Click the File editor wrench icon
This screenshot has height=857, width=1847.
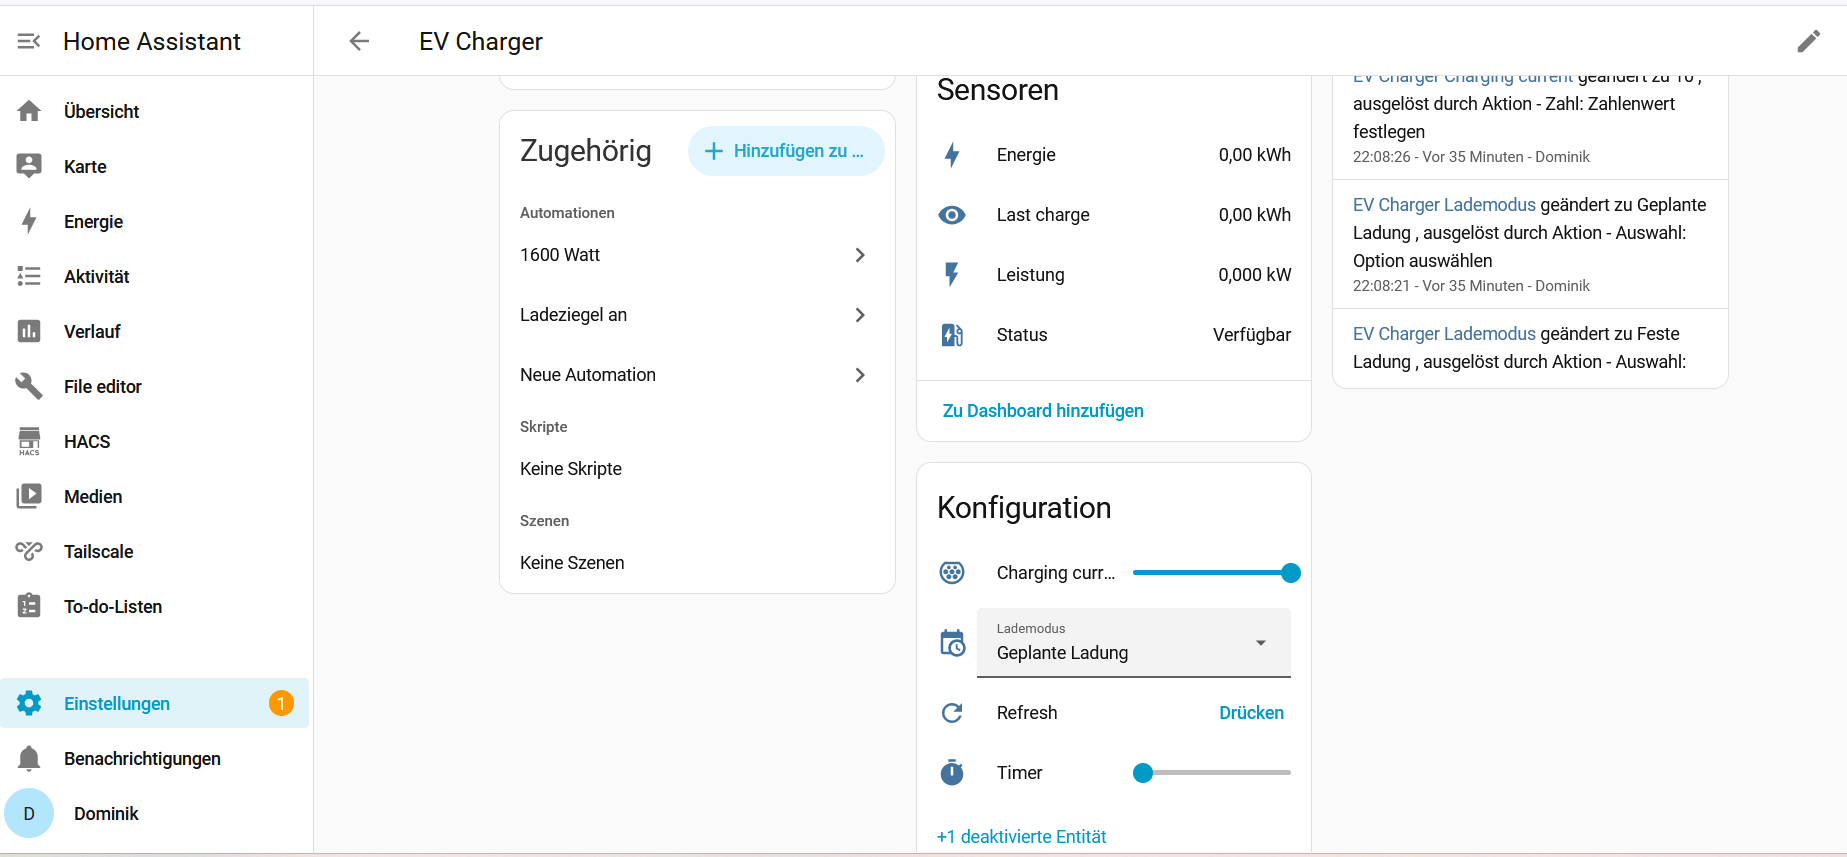click(29, 386)
